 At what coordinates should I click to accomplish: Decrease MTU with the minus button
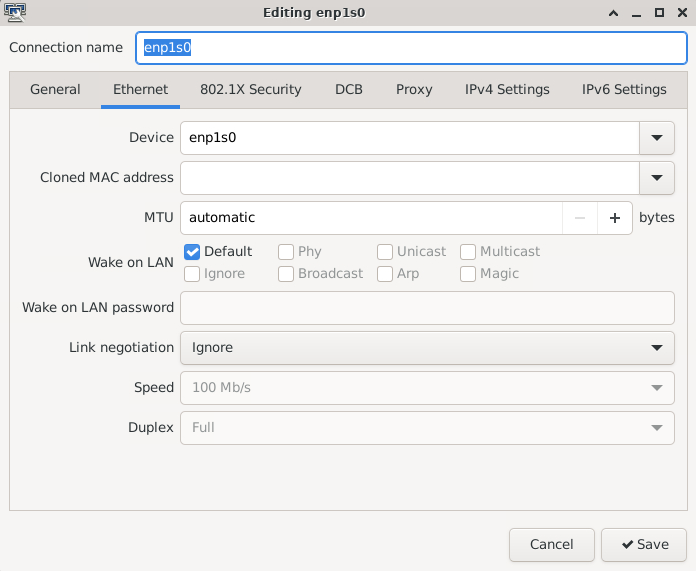(x=580, y=217)
